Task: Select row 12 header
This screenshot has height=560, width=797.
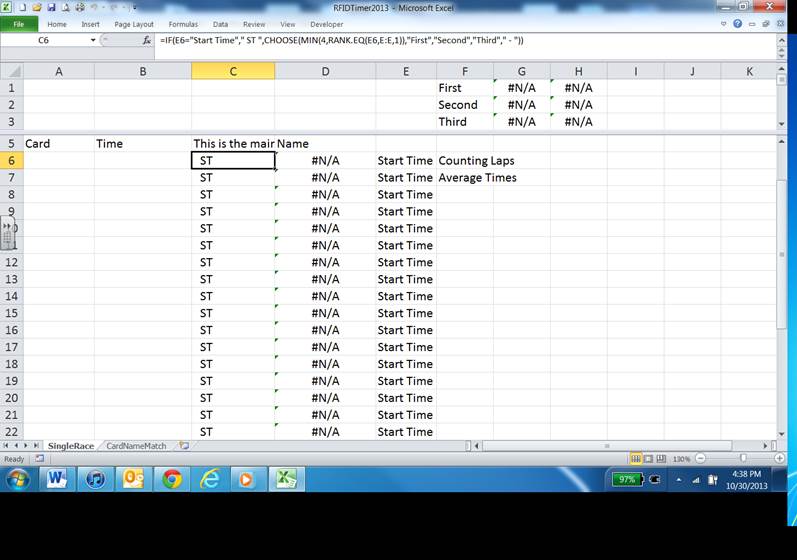Action: coord(11,262)
